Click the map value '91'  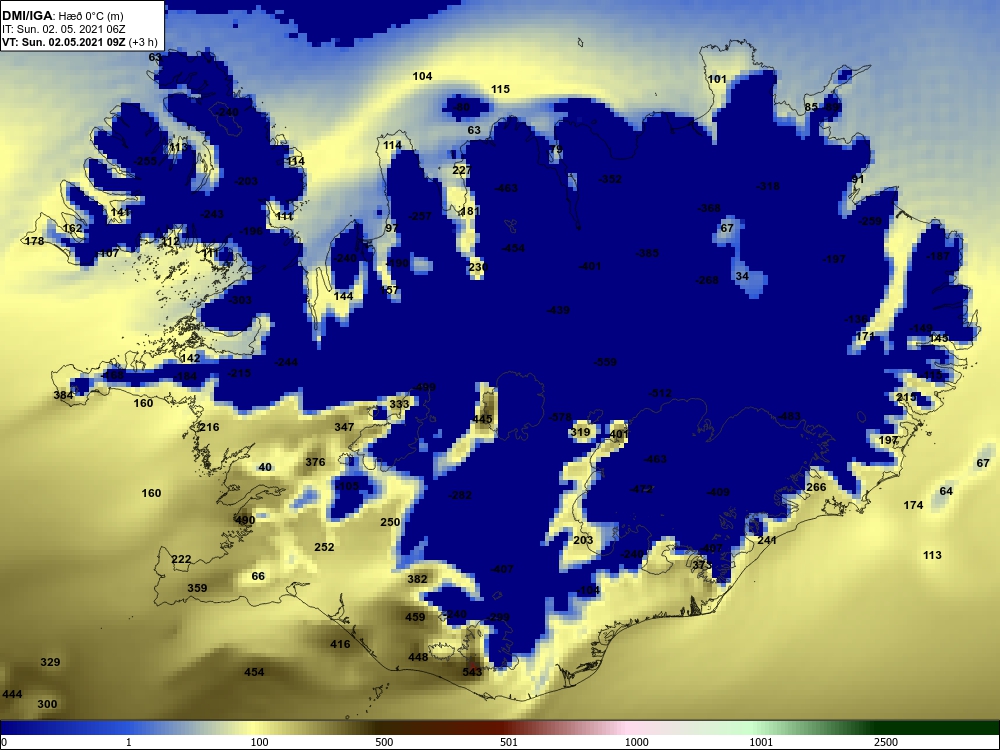(858, 180)
